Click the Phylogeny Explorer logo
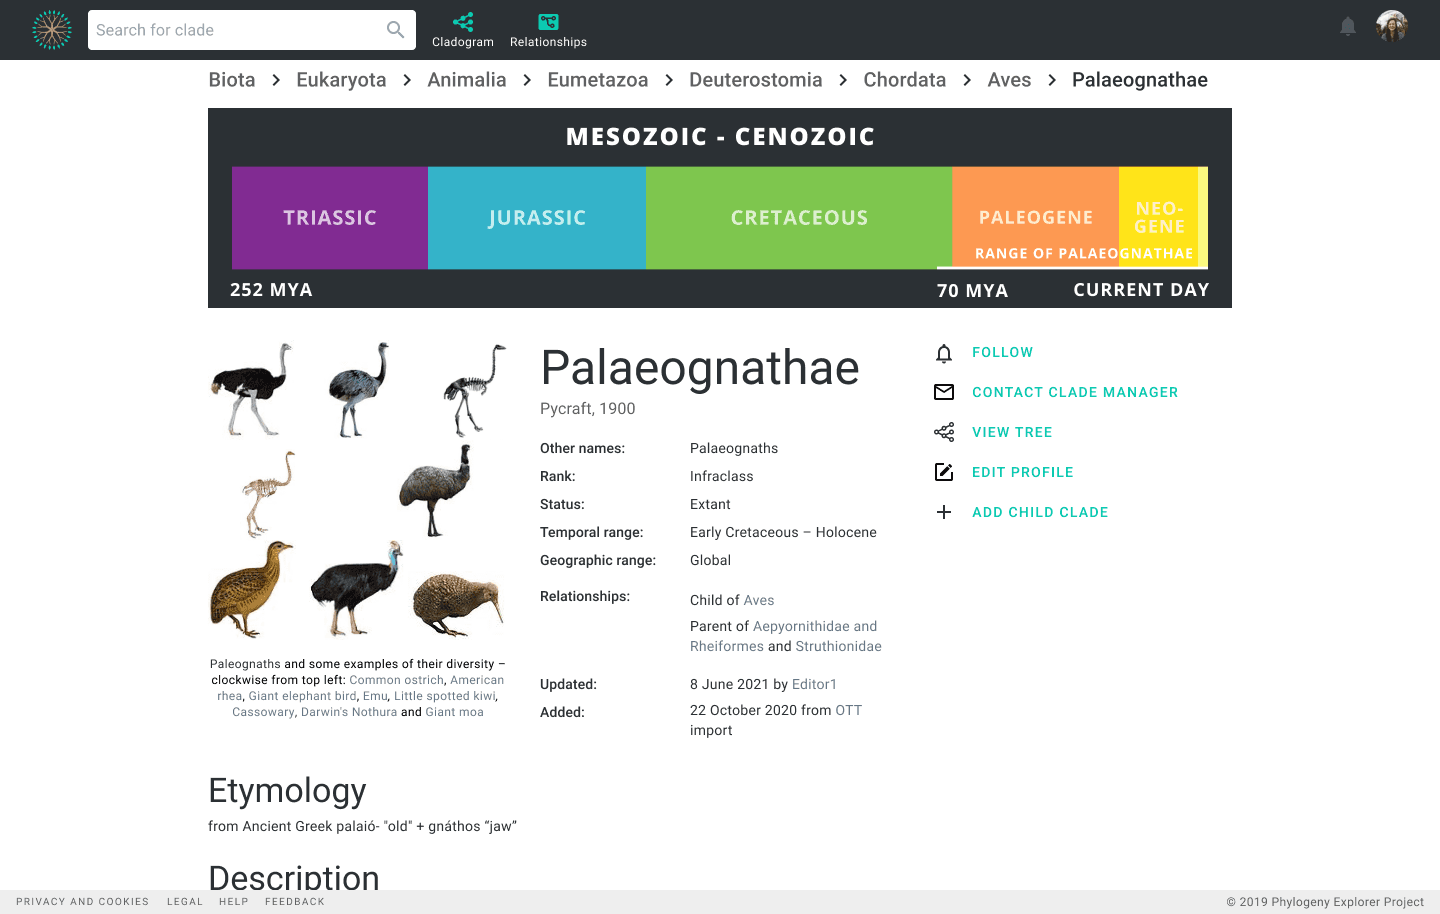The width and height of the screenshot is (1440, 914). tap(52, 30)
